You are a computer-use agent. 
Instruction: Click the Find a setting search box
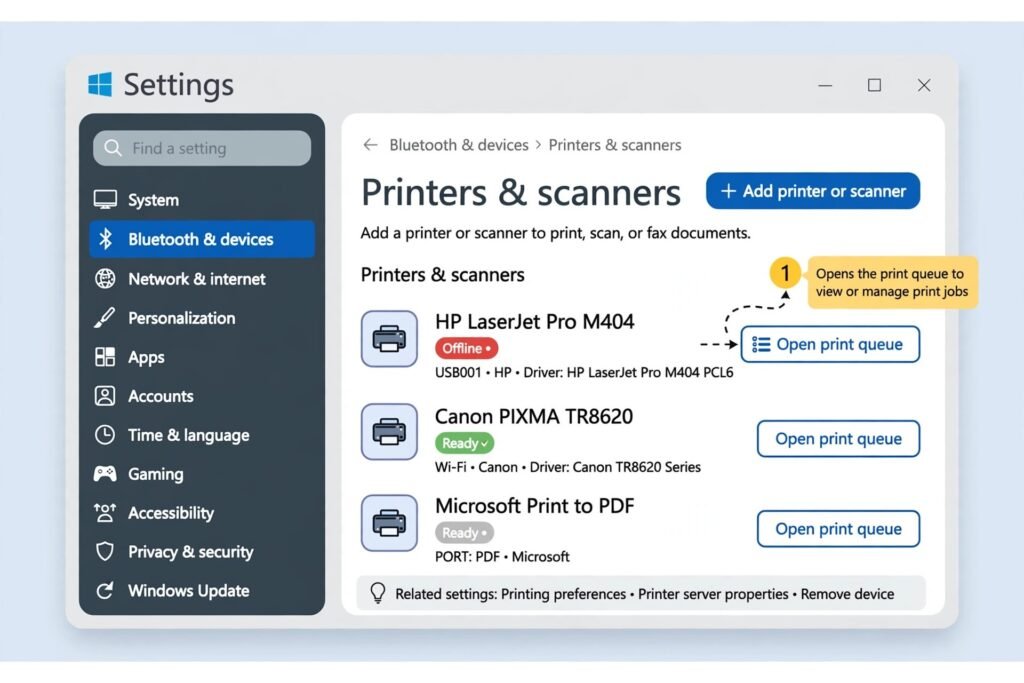(x=202, y=148)
